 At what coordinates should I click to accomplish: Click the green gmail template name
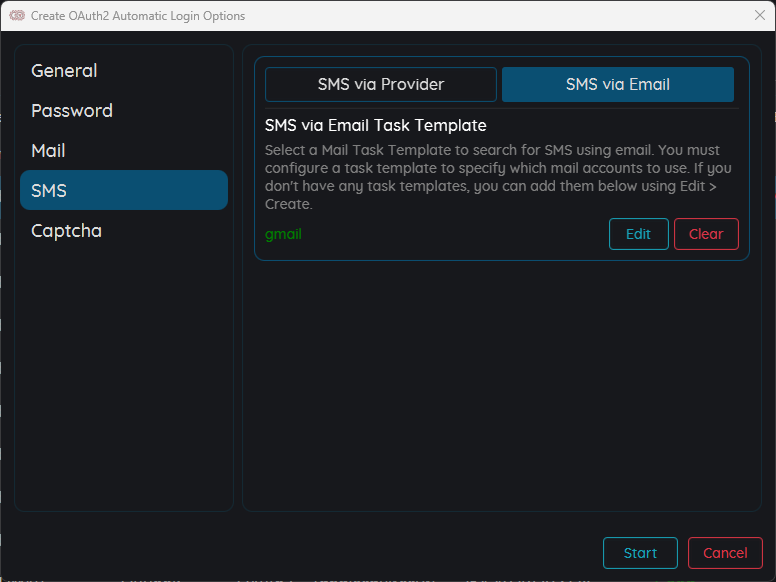[x=283, y=234]
